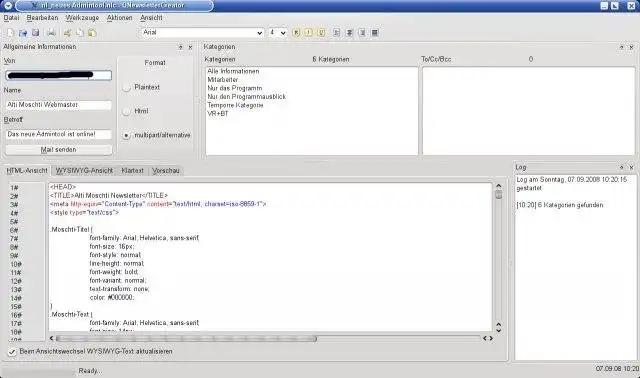
Task: Open the Arial font family dropdown
Action: (203, 32)
